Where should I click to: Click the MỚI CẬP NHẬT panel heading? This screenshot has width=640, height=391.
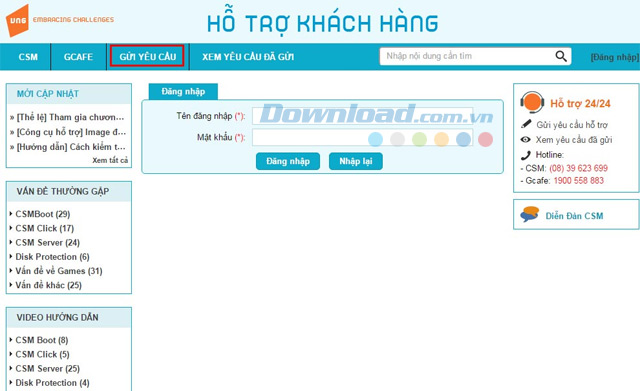48,94
